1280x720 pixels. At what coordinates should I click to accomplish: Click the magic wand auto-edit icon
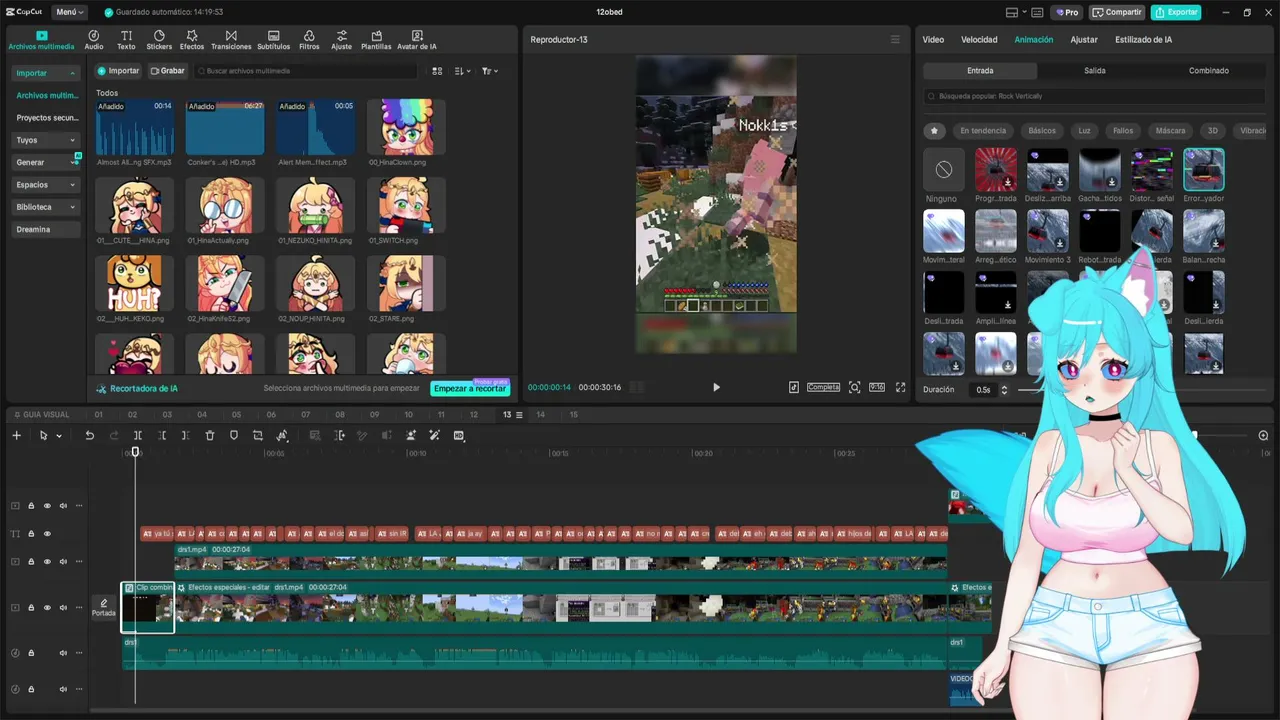click(x=434, y=436)
